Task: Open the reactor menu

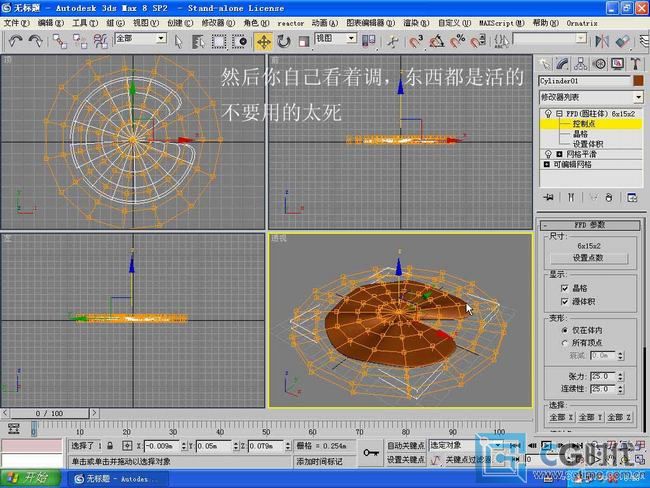Action: coord(291,23)
